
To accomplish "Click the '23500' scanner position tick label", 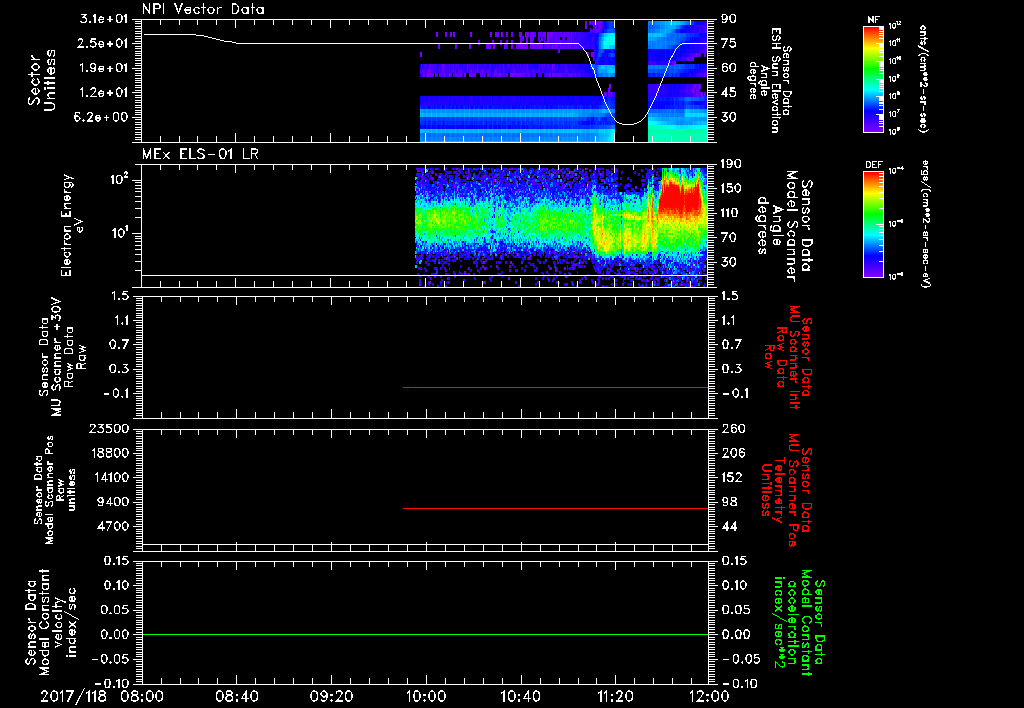I will tap(108, 428).
